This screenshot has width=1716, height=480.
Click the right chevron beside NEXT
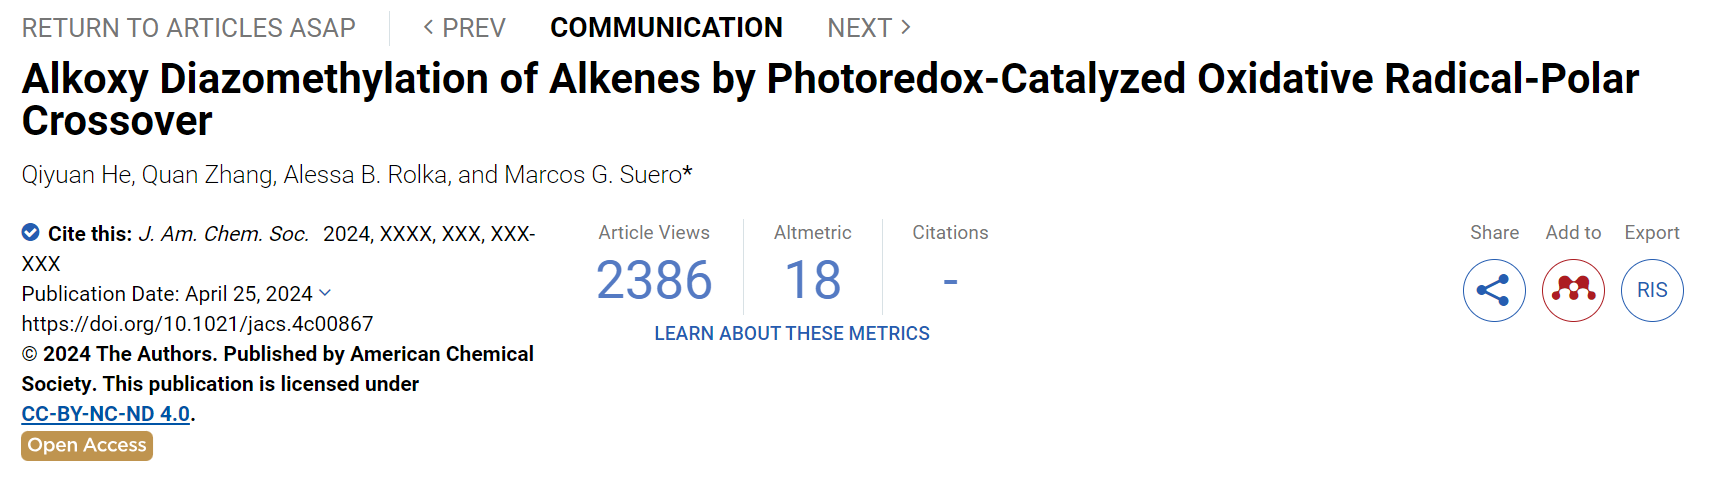906,27
